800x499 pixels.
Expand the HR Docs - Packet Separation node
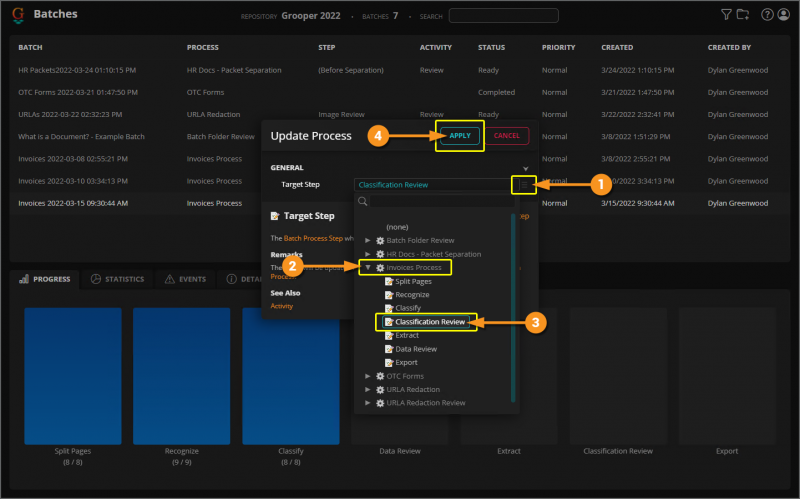368,254
